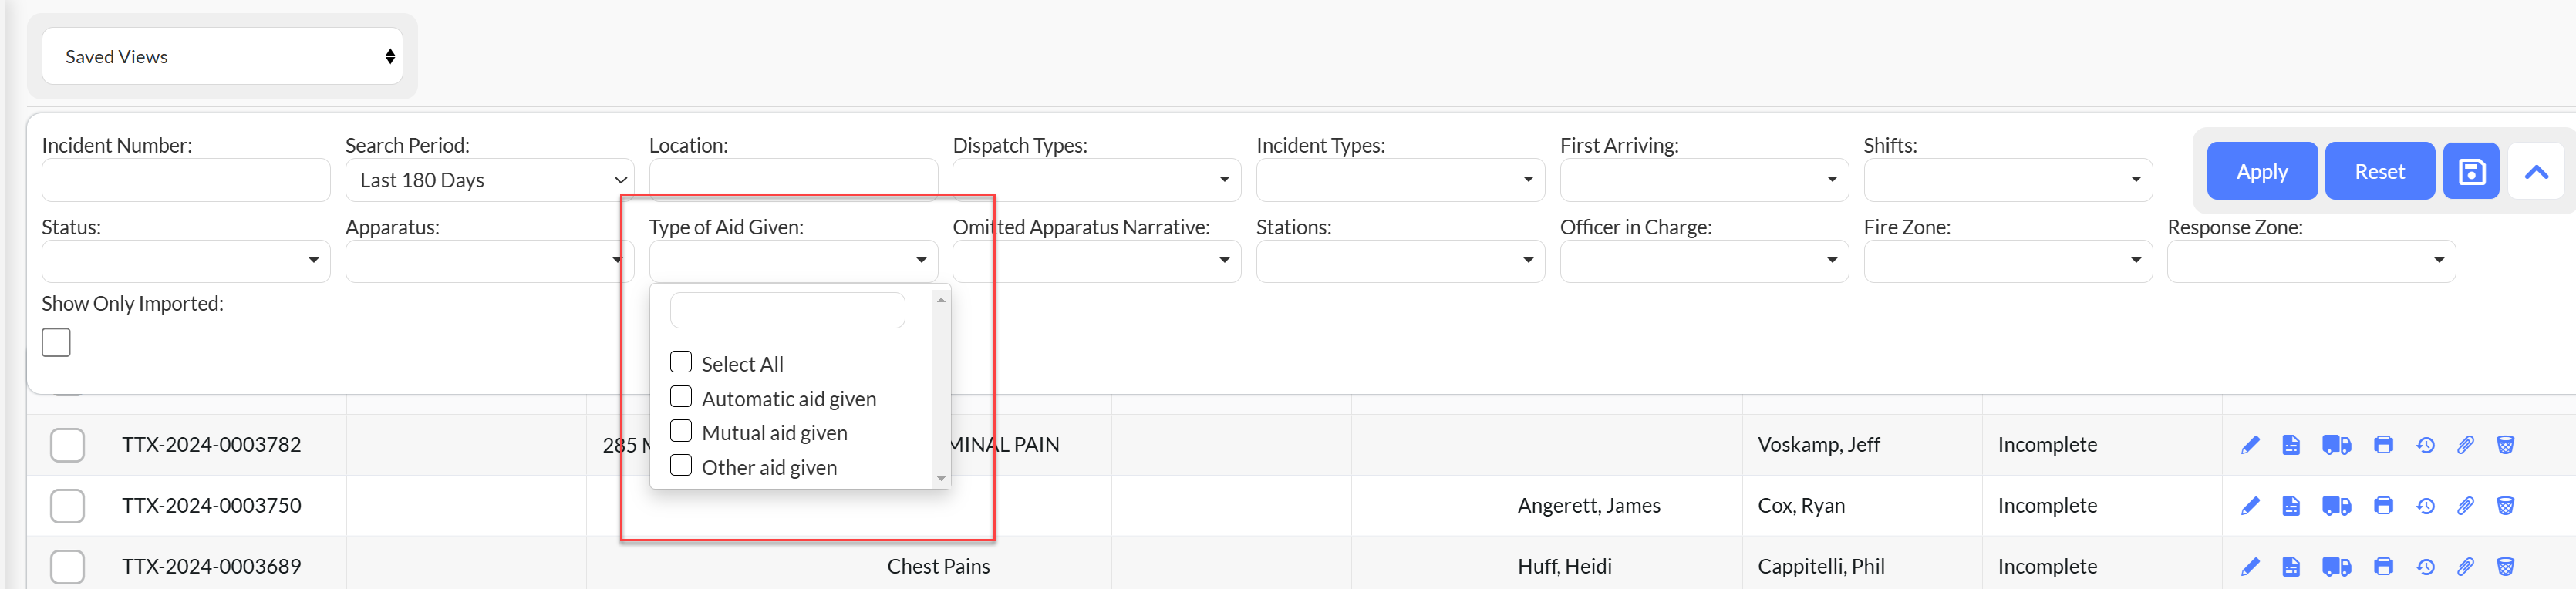This screenshot has width=2576, height=589.
Task: Select the Automatic aid given option
Action: (x=681, y=397)
